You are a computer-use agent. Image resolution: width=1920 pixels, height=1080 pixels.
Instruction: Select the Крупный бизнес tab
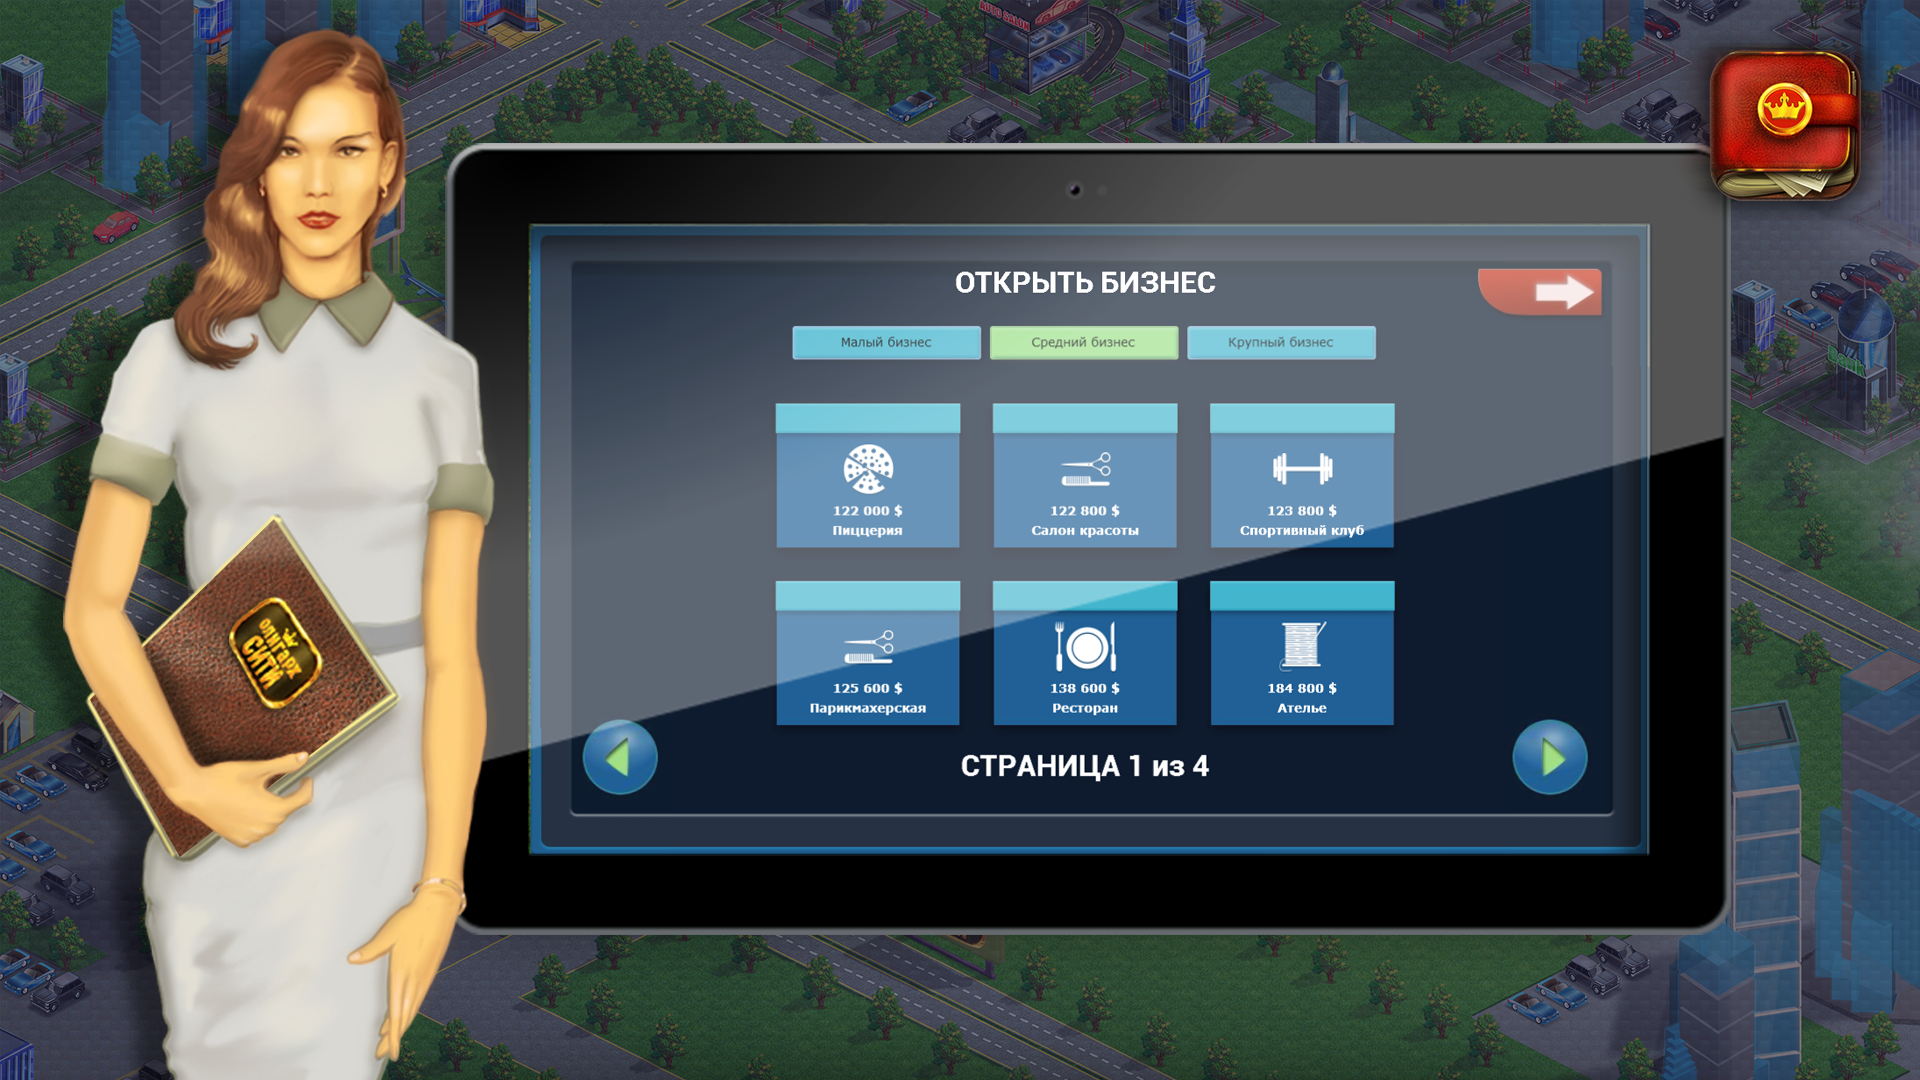(x=1280, y=343)
